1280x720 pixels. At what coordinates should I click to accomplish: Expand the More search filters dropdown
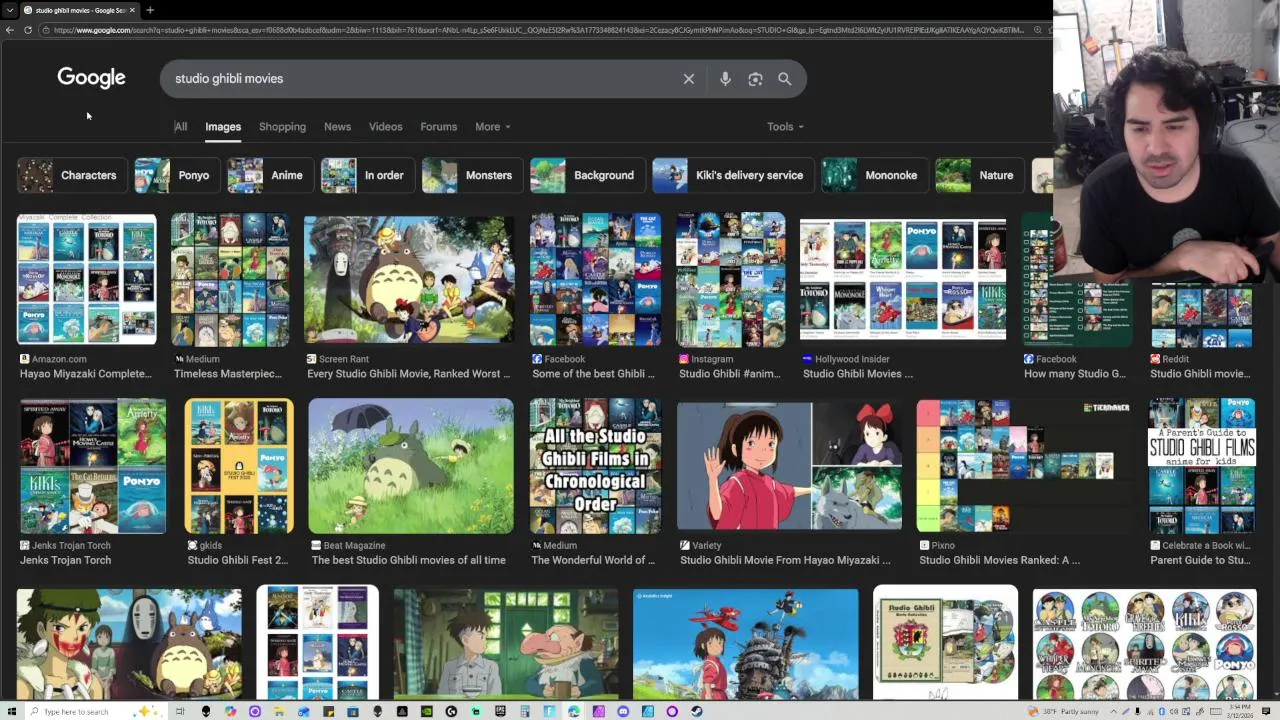click(493, 127)
